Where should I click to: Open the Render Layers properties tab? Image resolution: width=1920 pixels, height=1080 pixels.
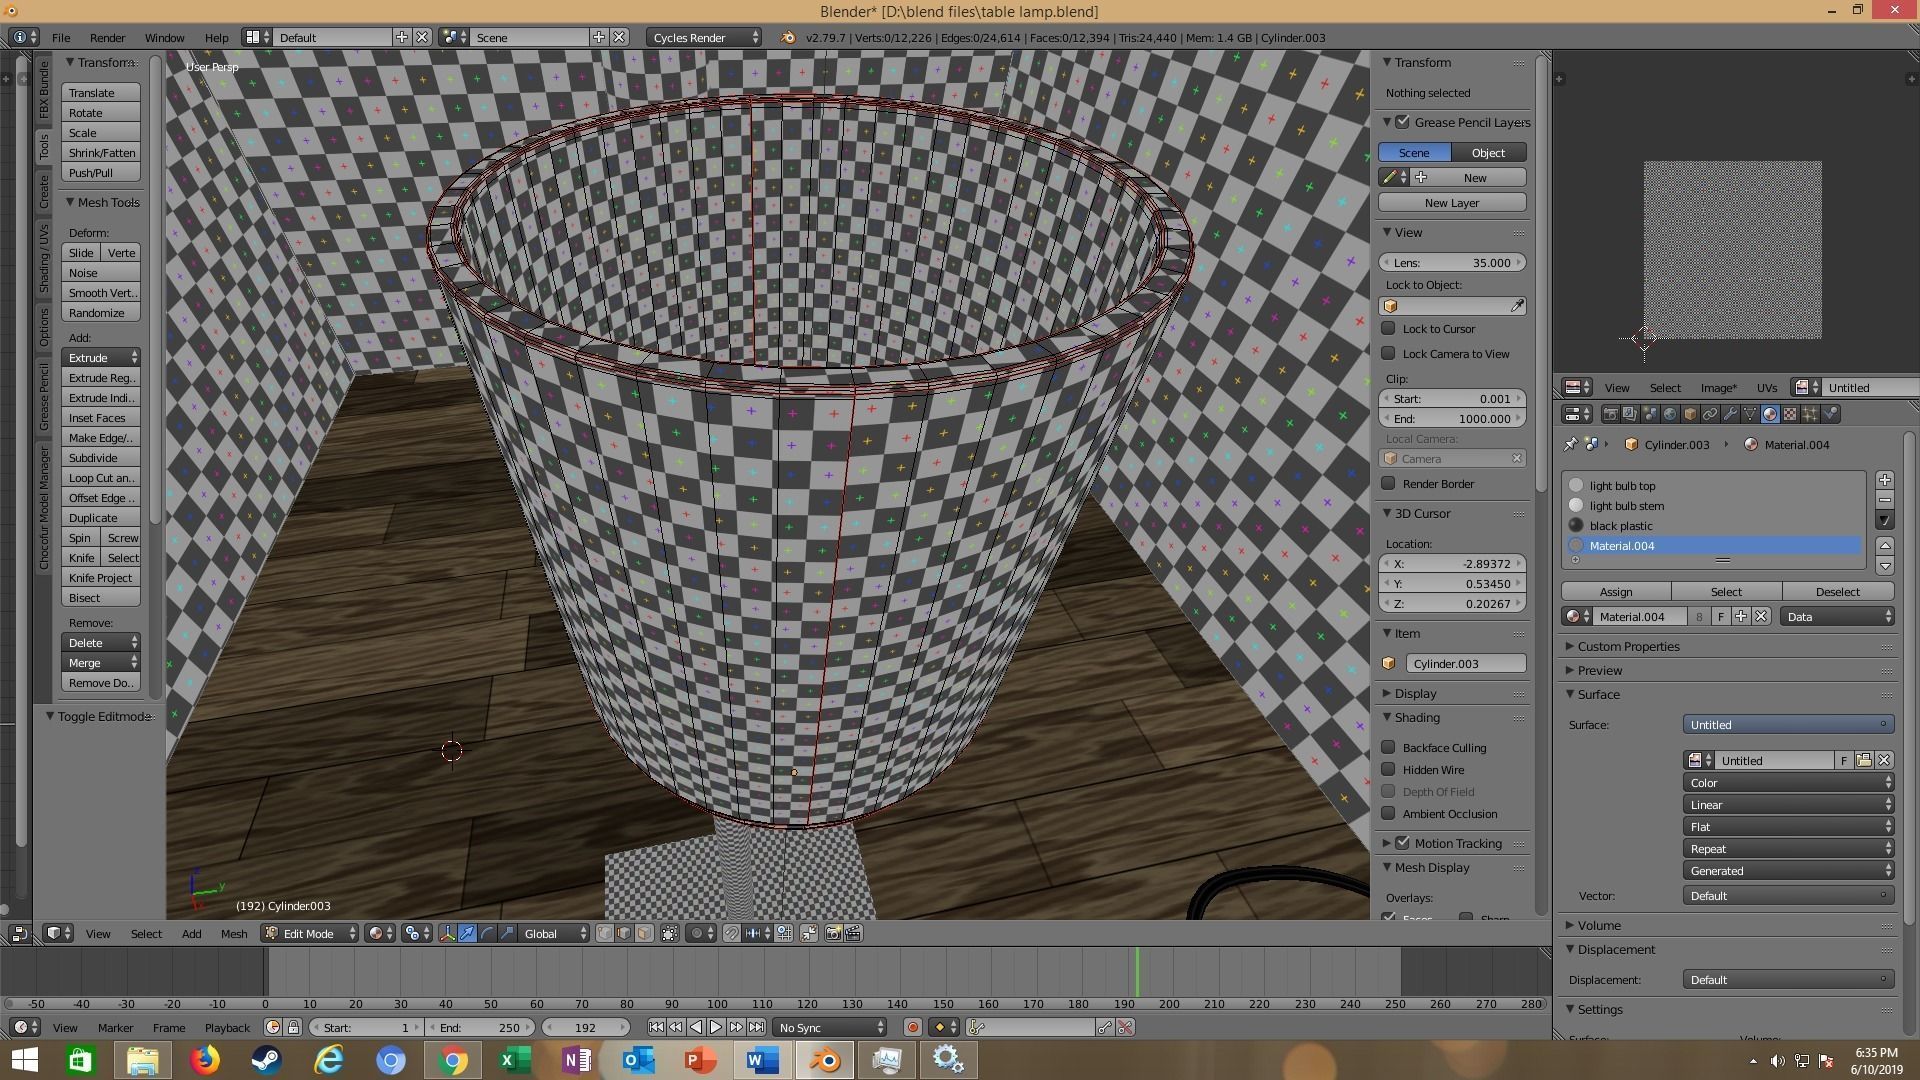(1630, 414)
